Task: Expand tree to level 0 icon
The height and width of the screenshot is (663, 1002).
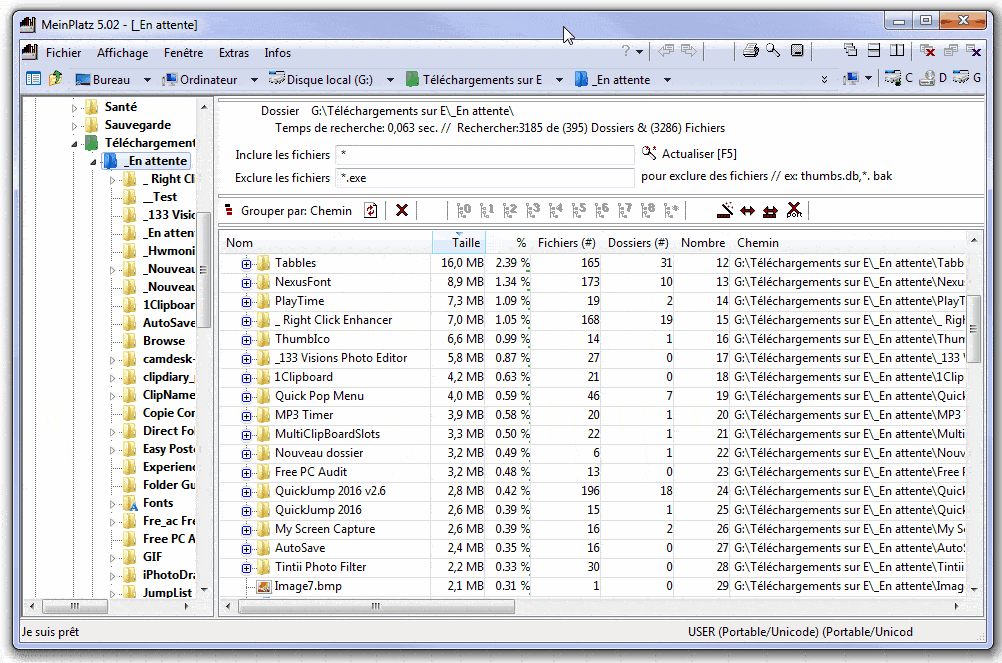Action: pos(464,210)
